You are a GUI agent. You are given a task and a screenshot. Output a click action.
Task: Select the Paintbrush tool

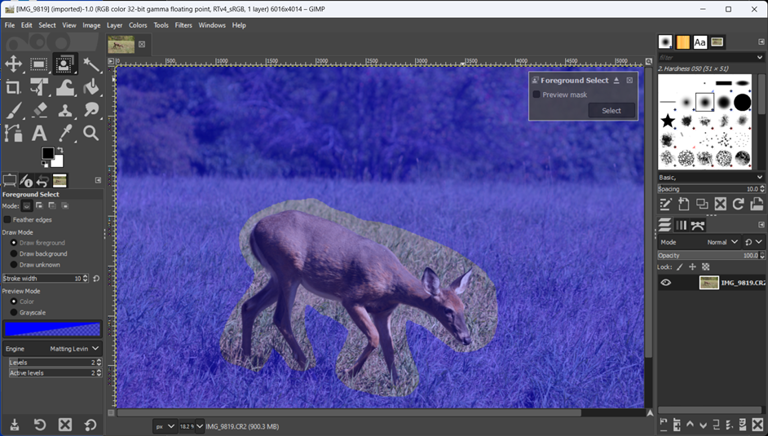pos(13,110)
